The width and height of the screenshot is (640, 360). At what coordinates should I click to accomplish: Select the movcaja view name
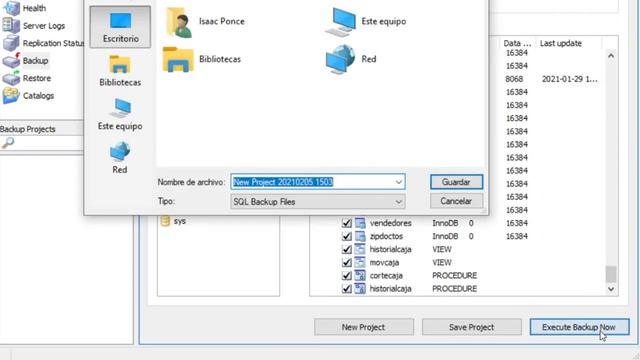click(384, 262)
